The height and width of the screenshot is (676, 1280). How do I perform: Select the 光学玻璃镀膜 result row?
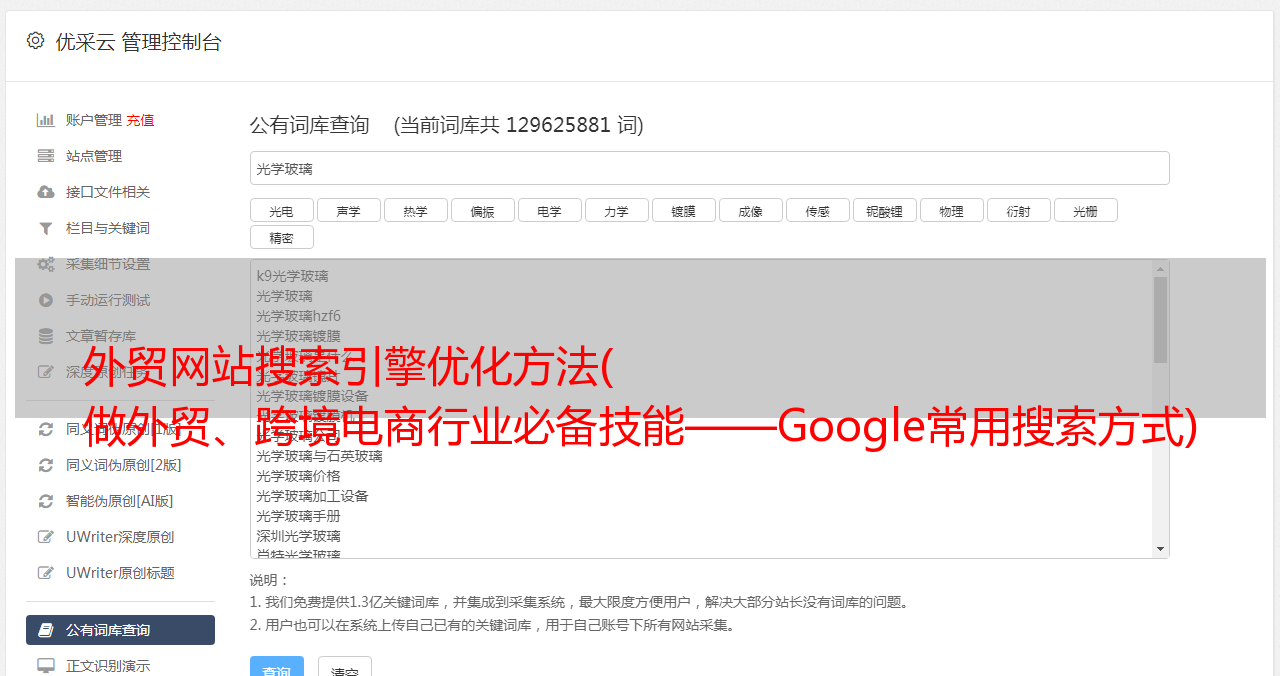tap(701, 336)
